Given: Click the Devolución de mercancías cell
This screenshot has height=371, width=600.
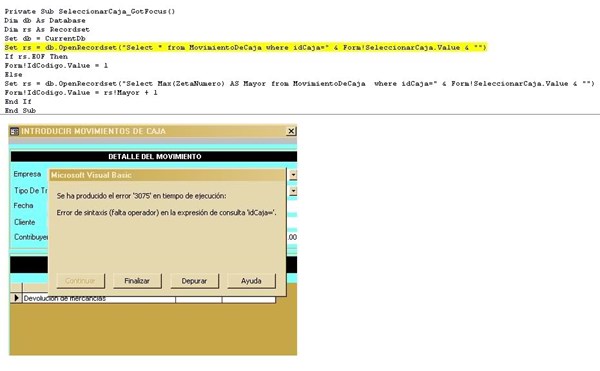Looking at the screenshot, I should [99, 299].
